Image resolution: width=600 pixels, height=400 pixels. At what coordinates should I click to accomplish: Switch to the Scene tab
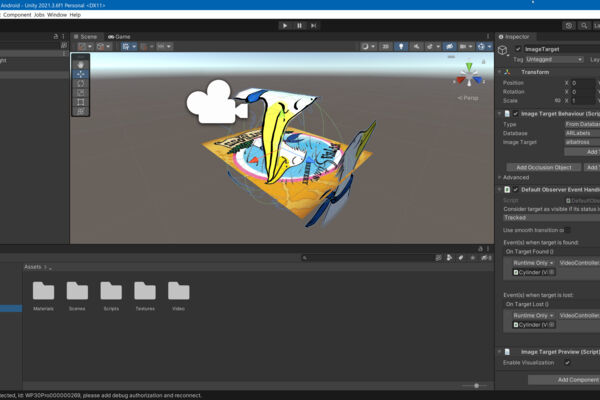point(85,37)
